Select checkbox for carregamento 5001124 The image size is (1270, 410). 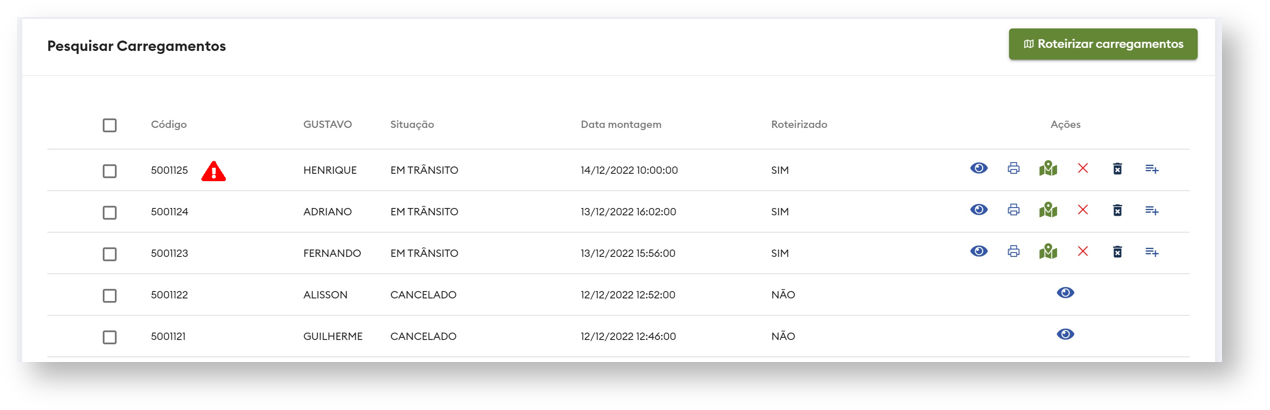coord(110,213)
